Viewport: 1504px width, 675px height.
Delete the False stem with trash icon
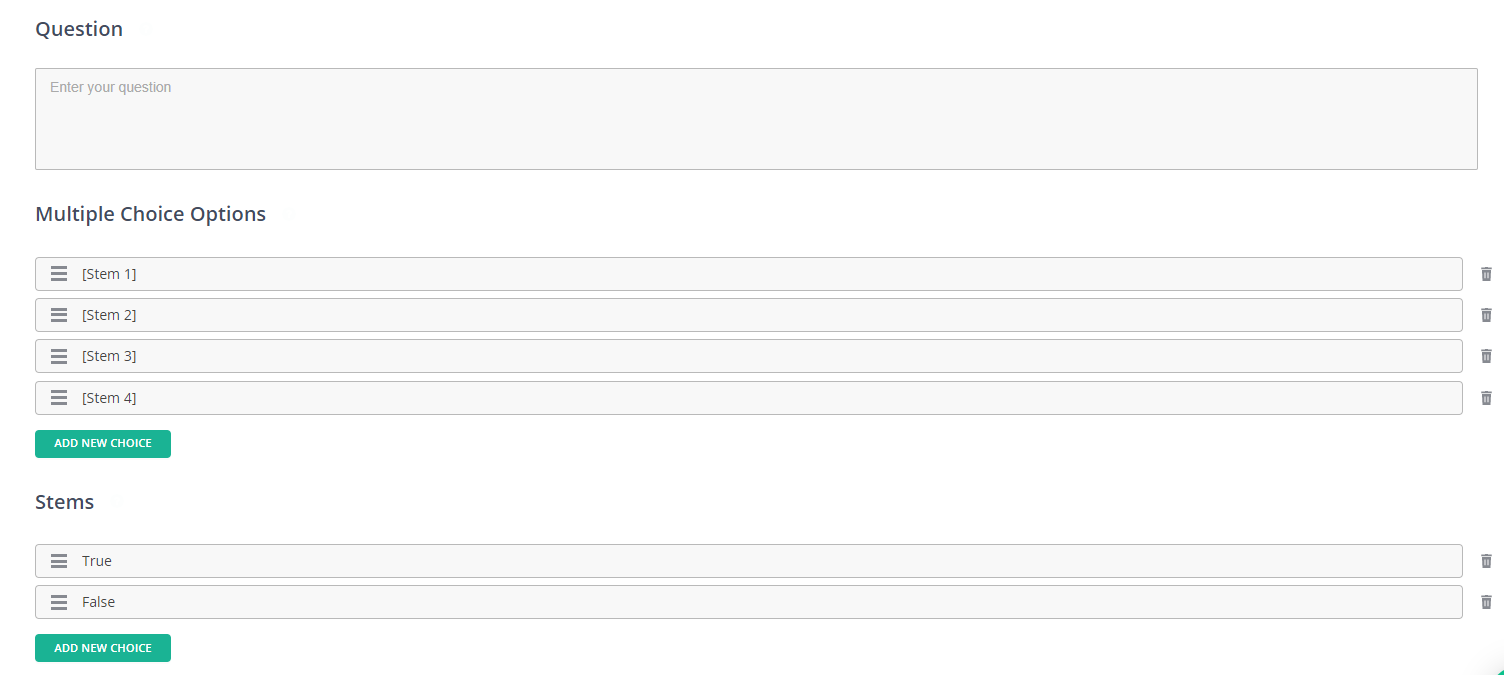[x=1486, y=602]
